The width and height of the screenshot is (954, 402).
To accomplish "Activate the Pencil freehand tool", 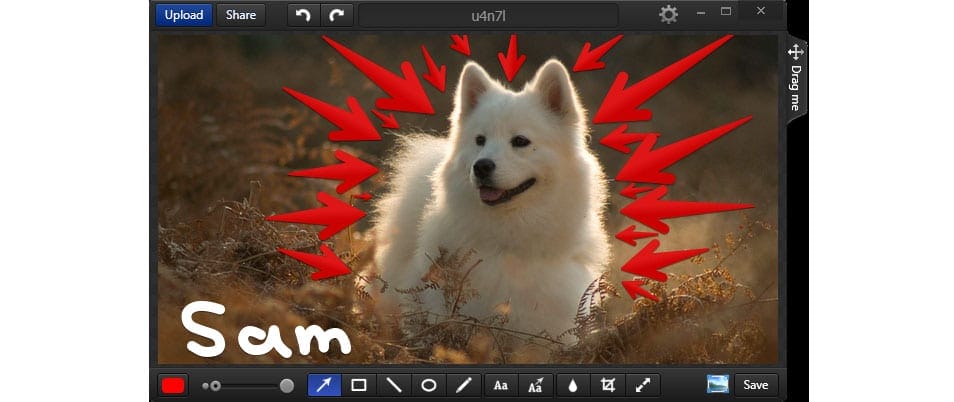I will click(x=463, y=385).
